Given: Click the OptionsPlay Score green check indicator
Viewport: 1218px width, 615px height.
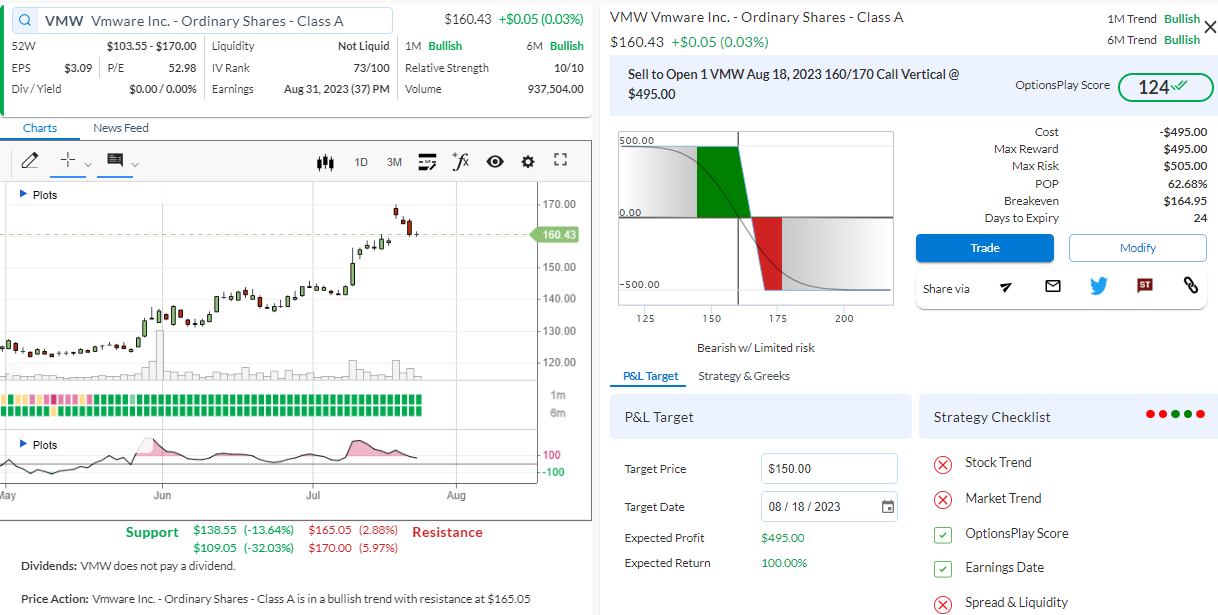Looking at the screenshot, I should [x=943, y=534].
